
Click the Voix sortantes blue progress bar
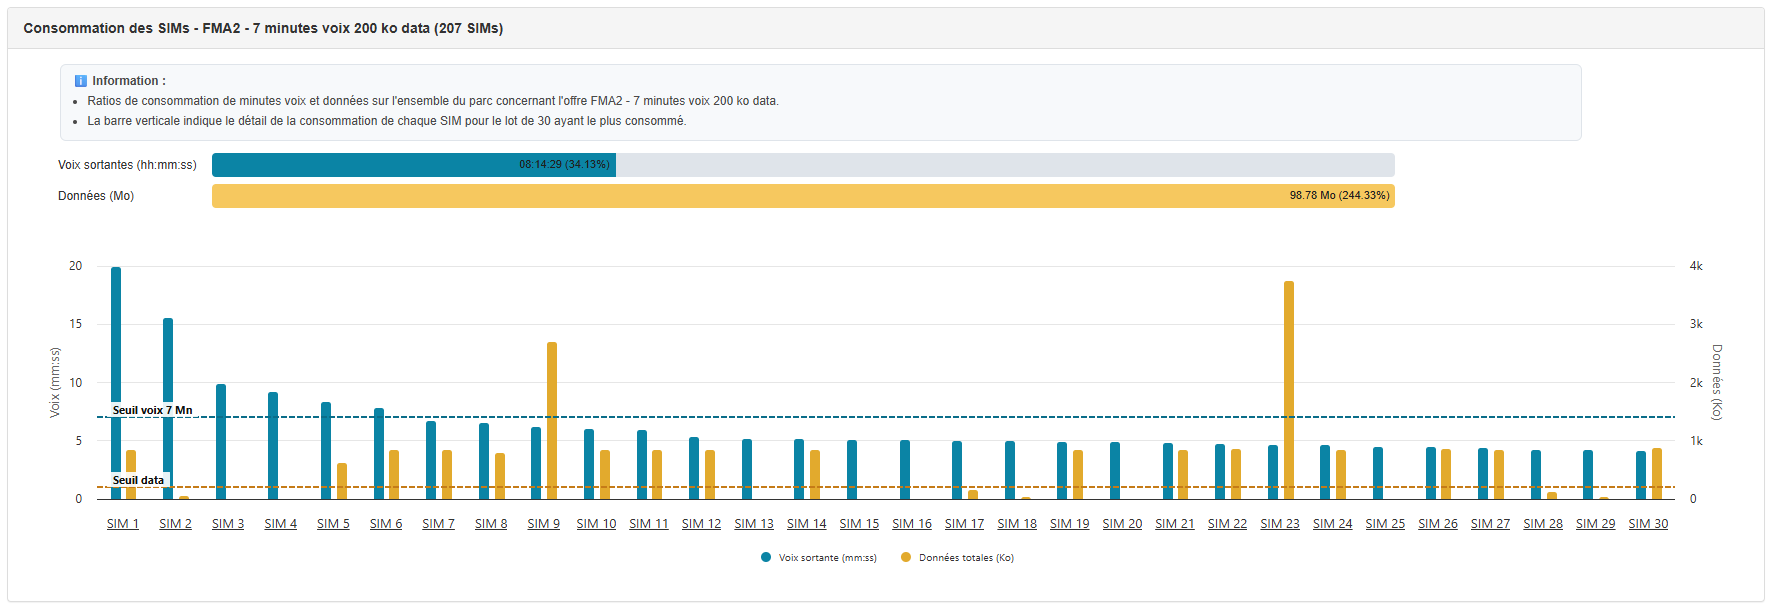tap(414, 165)
